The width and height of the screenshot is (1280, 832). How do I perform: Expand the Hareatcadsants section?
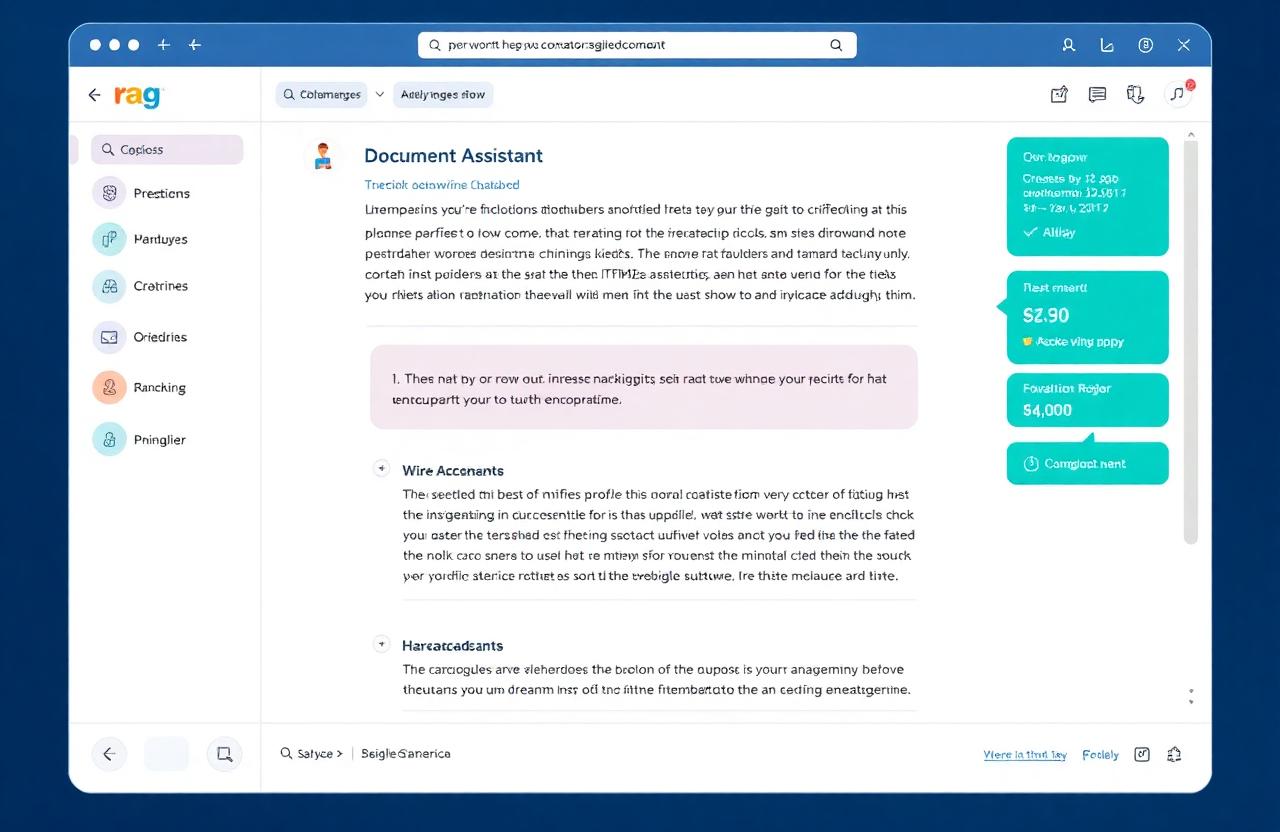tap(381, 644)
